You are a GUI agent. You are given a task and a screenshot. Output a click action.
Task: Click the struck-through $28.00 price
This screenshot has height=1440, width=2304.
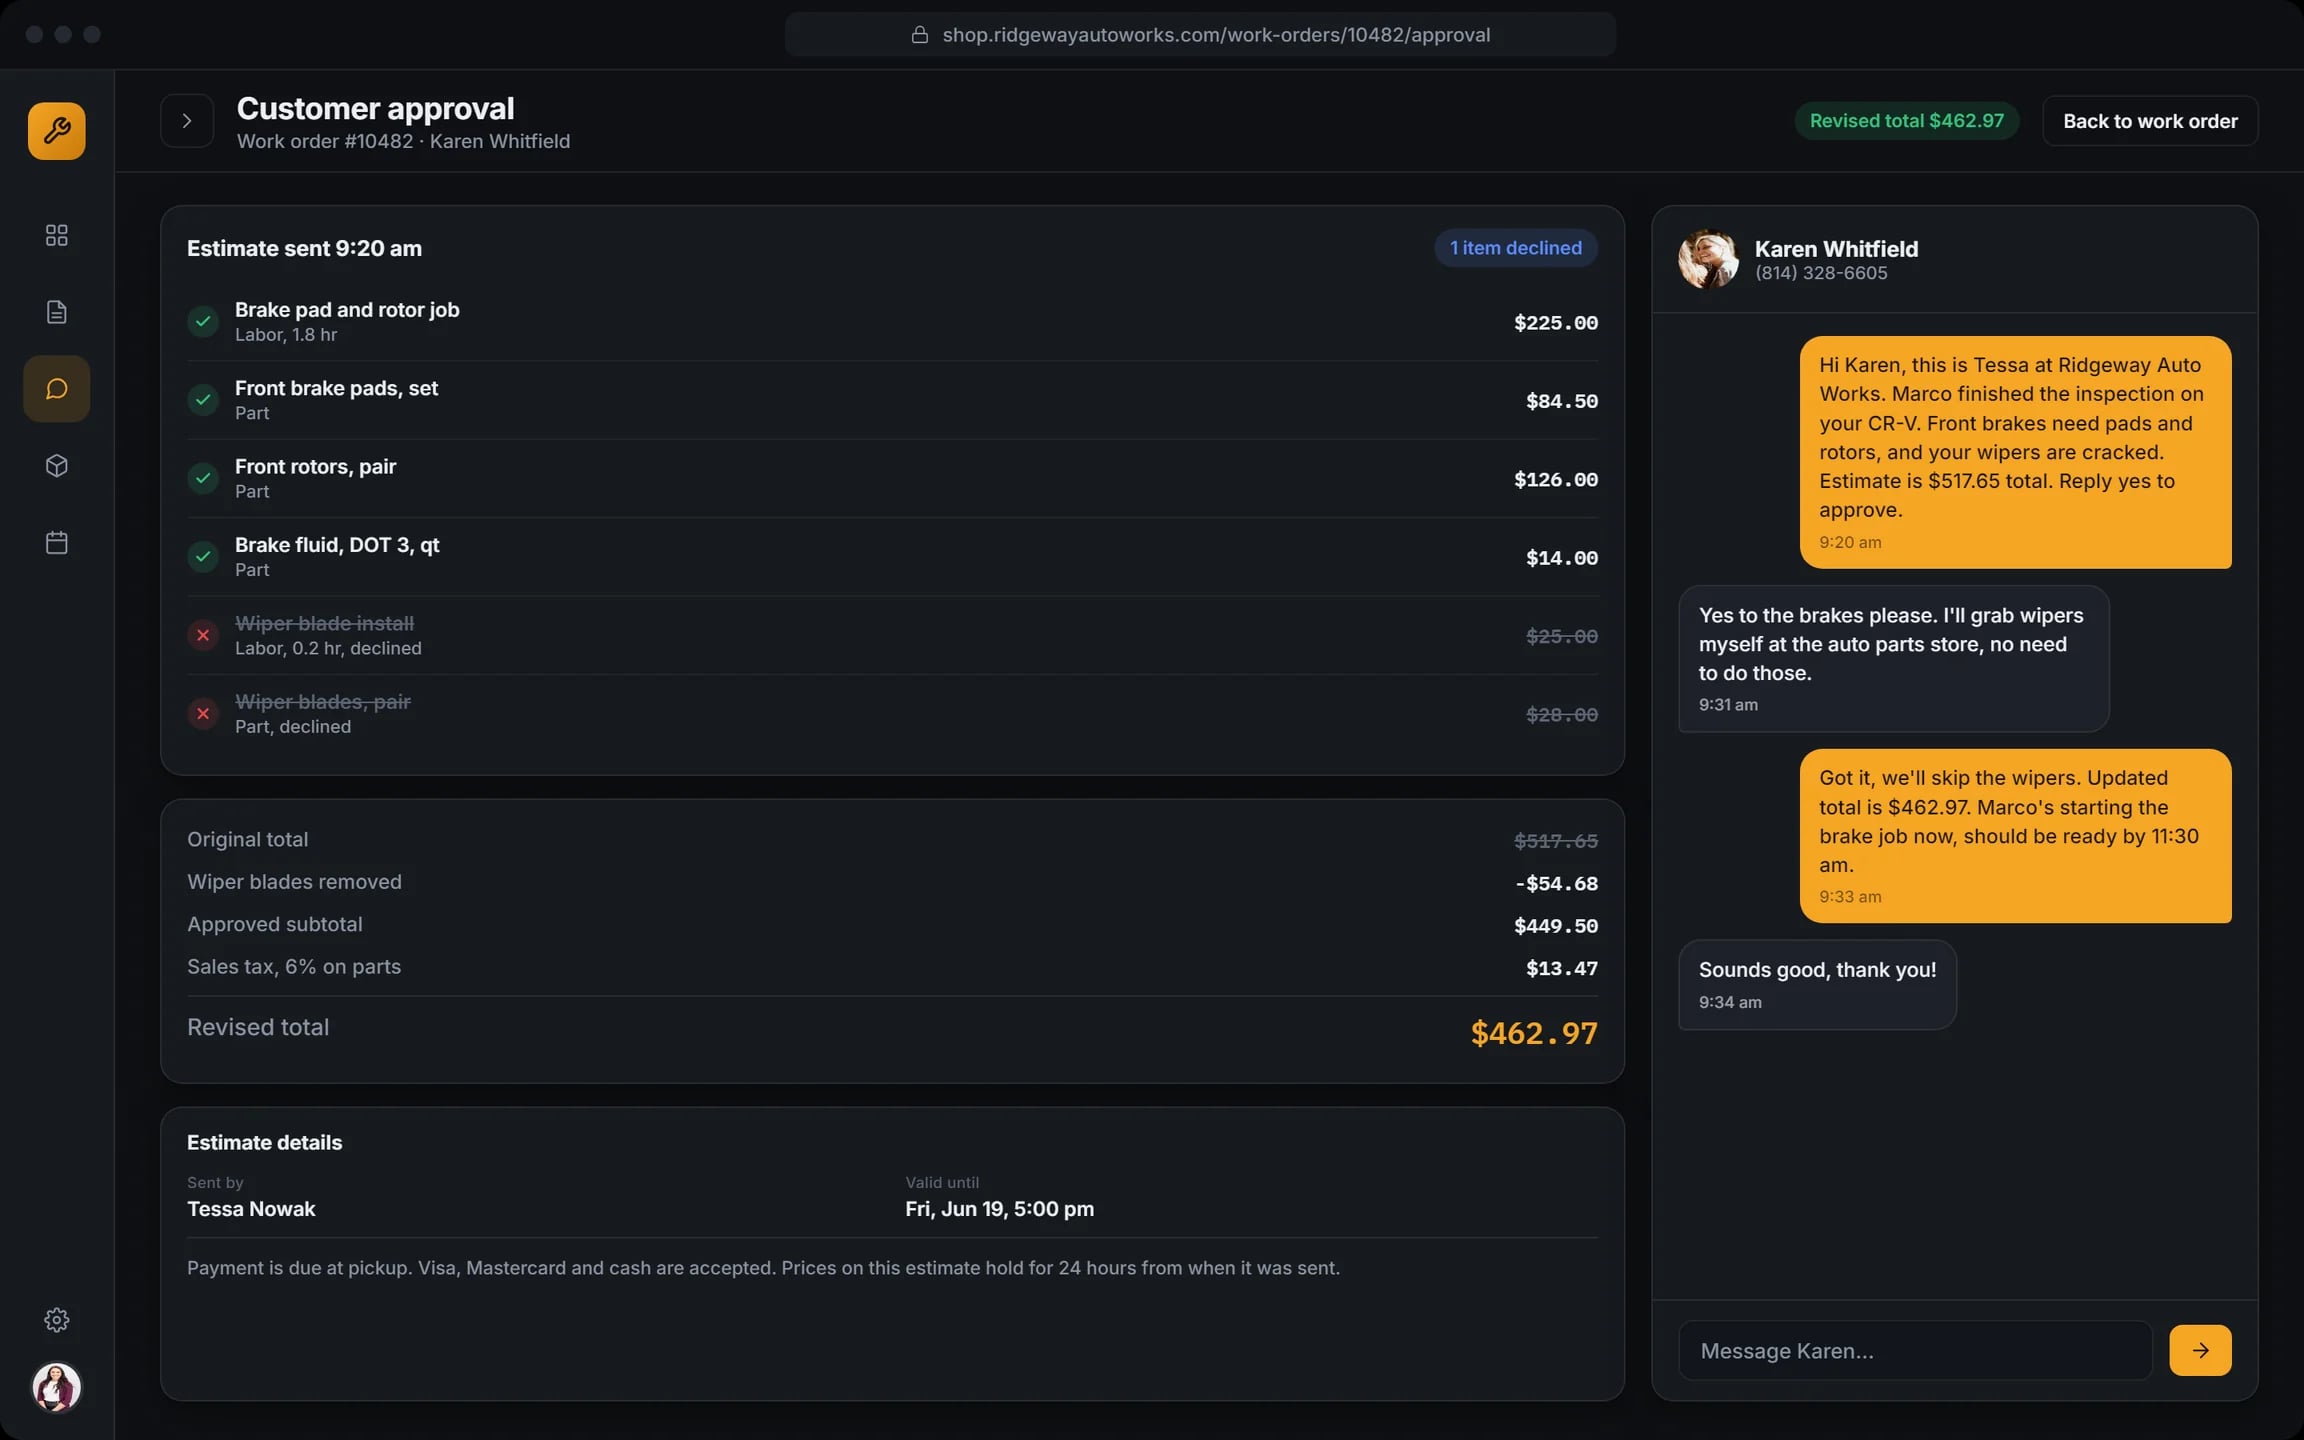tap(1562, 715)
